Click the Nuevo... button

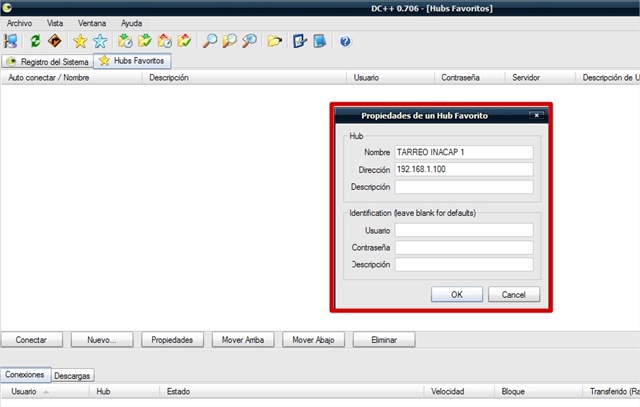pos(102,340)
